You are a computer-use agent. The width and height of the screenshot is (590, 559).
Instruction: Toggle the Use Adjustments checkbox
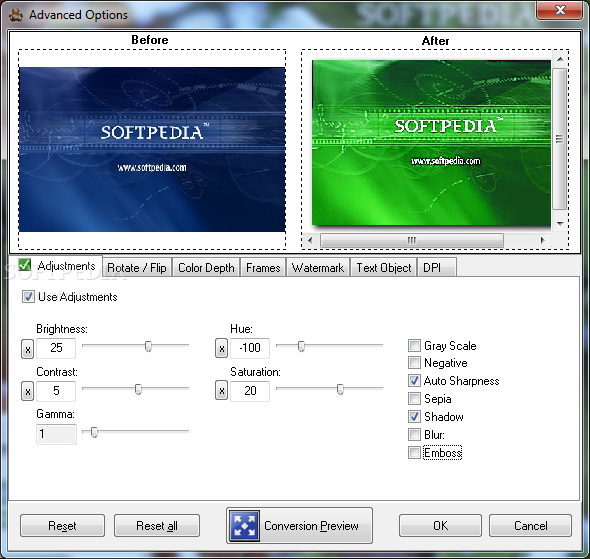[28, 297]
